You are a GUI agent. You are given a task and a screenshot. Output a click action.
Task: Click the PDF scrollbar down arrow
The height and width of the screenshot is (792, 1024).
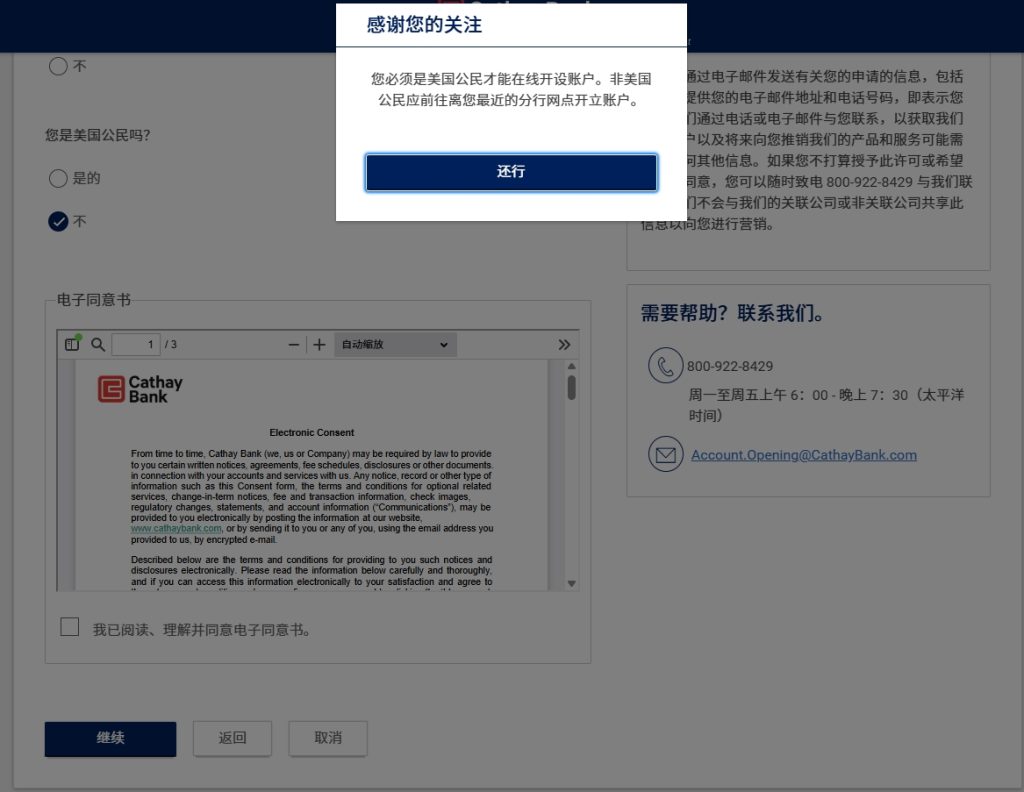pyautogui.click(x=572, y=584)
